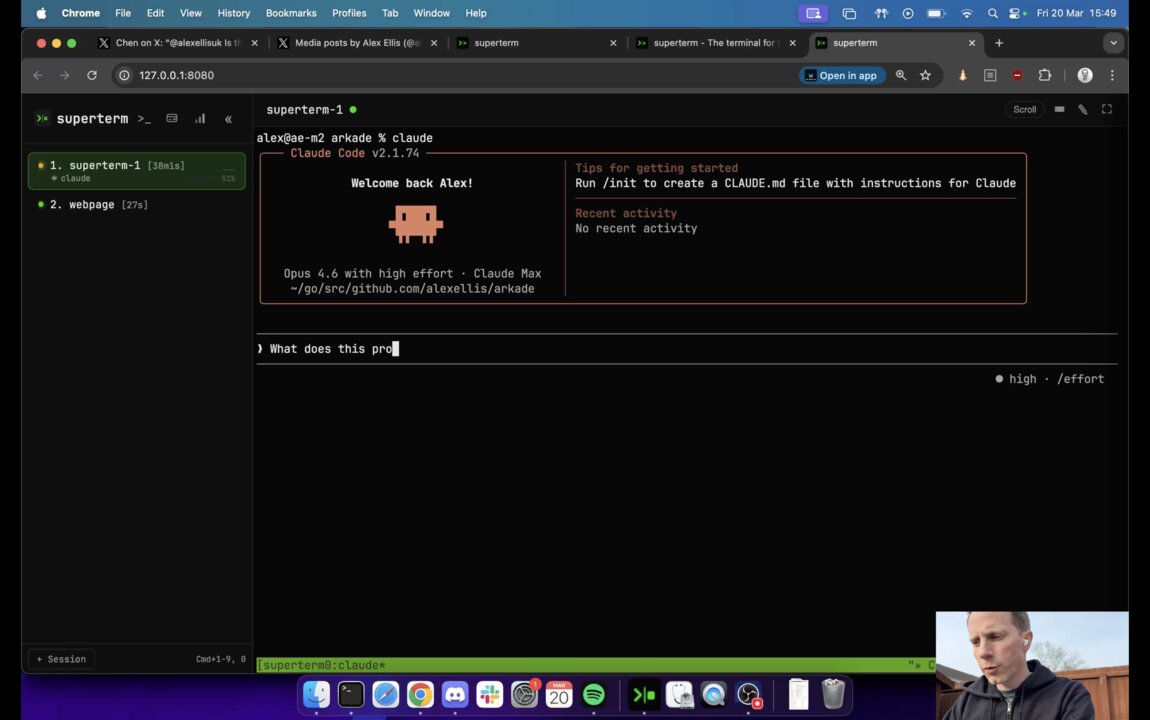Click the zoom magnifier in address bar
The width and height of the screenshot is (1150, 720).
pos(900,75)
